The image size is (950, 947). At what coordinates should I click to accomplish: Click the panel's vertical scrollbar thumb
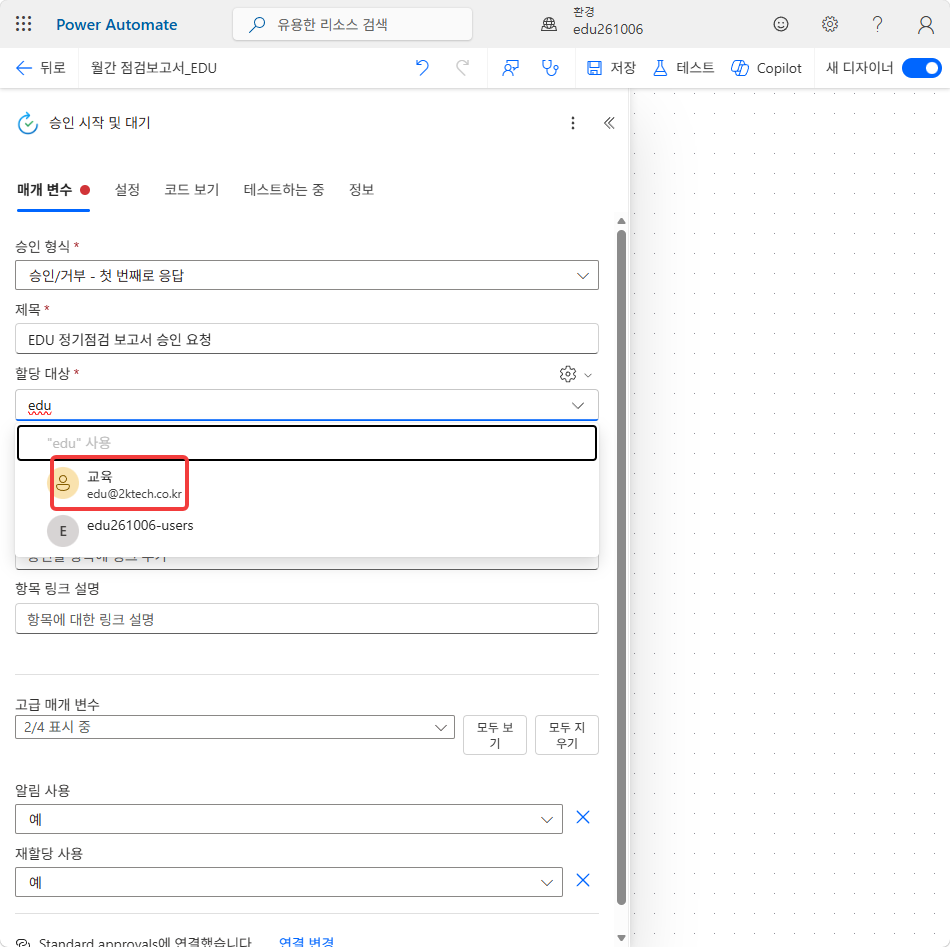coord(621,567)
